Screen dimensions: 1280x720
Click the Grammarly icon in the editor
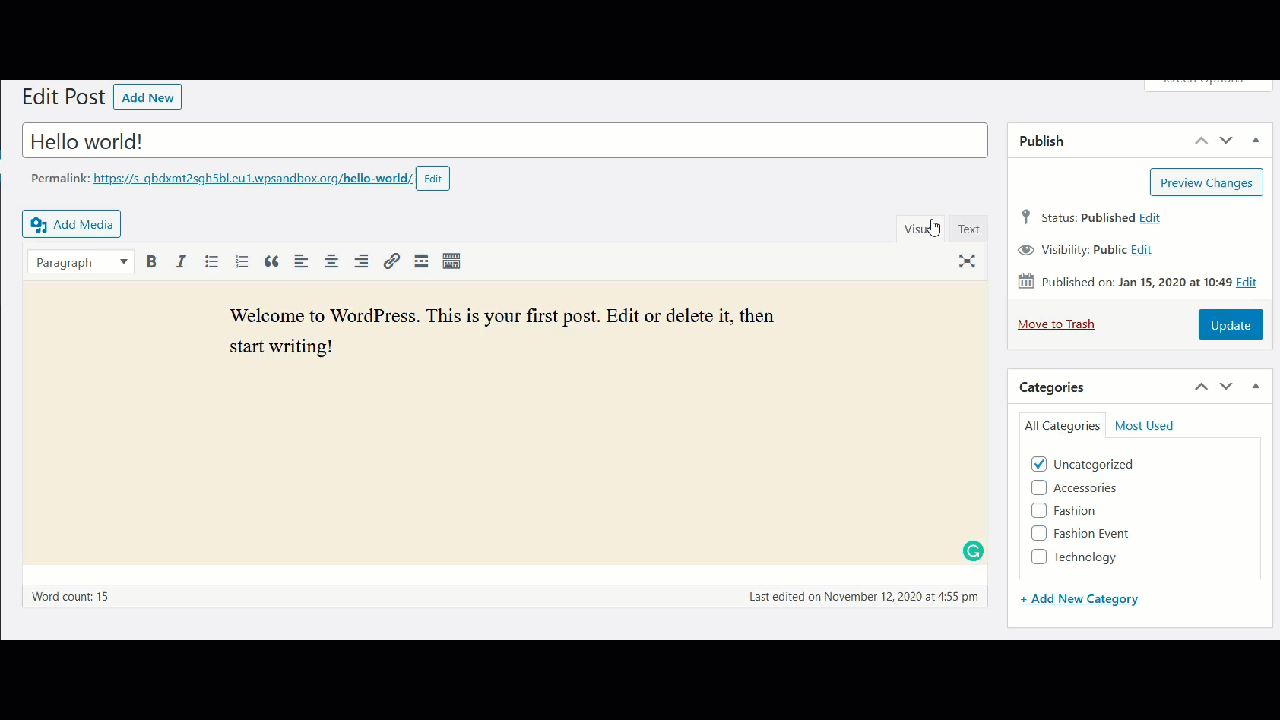[x=972, y=550]
